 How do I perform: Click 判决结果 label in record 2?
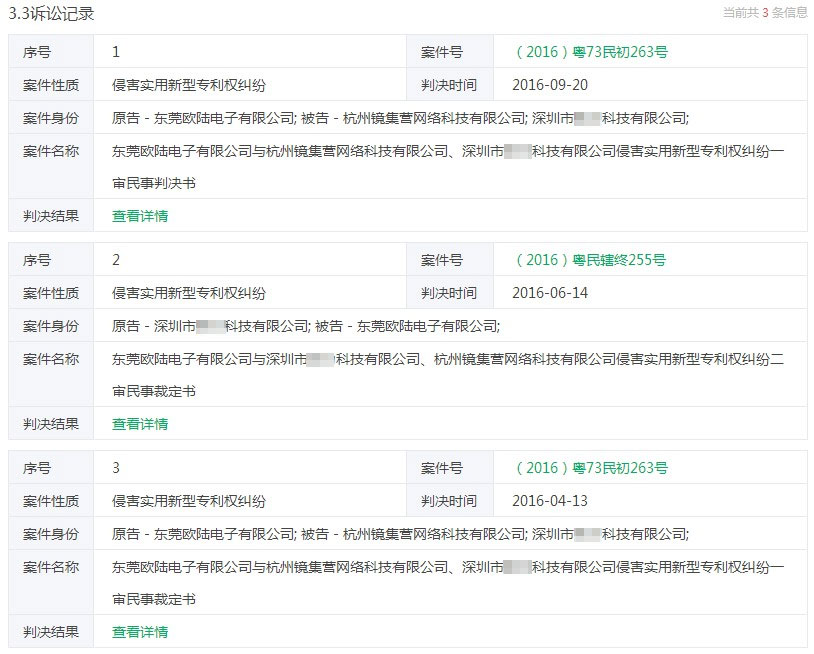coord(51,424)
